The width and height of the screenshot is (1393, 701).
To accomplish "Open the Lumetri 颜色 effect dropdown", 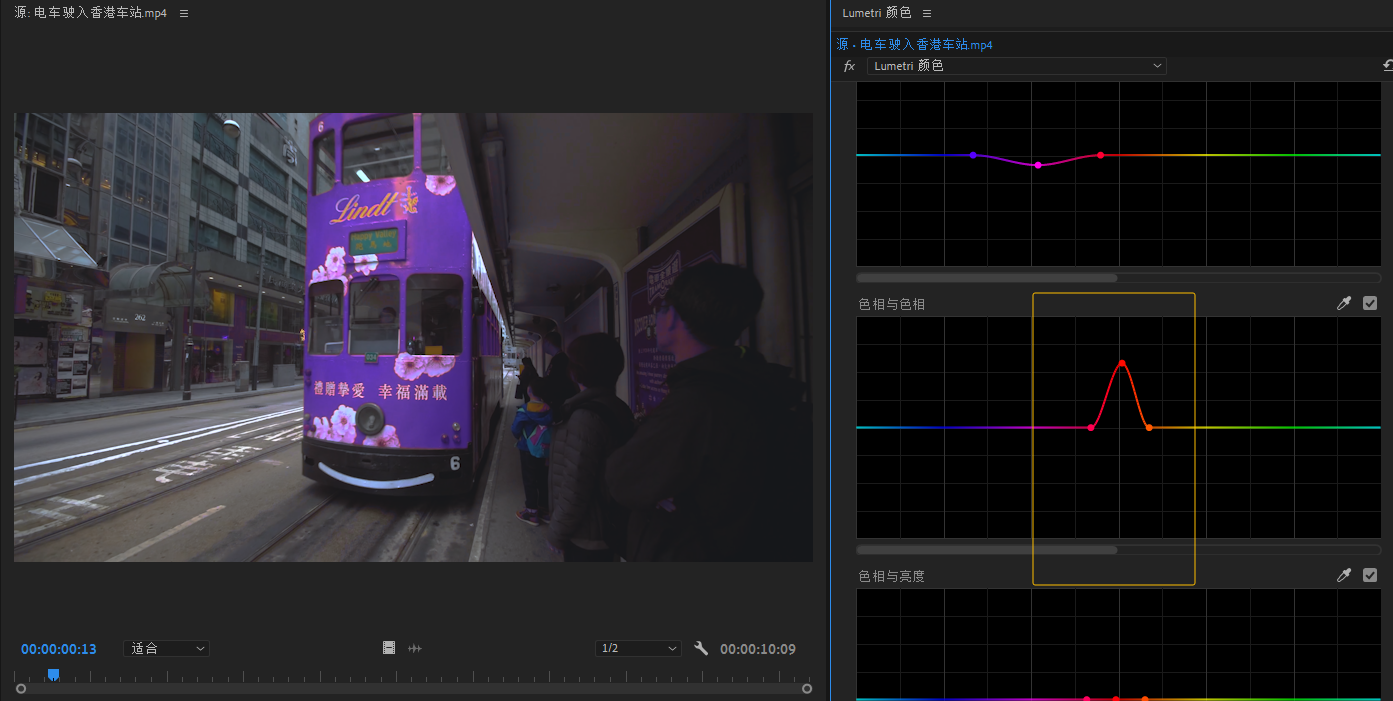I will [x=1017, y=66].
